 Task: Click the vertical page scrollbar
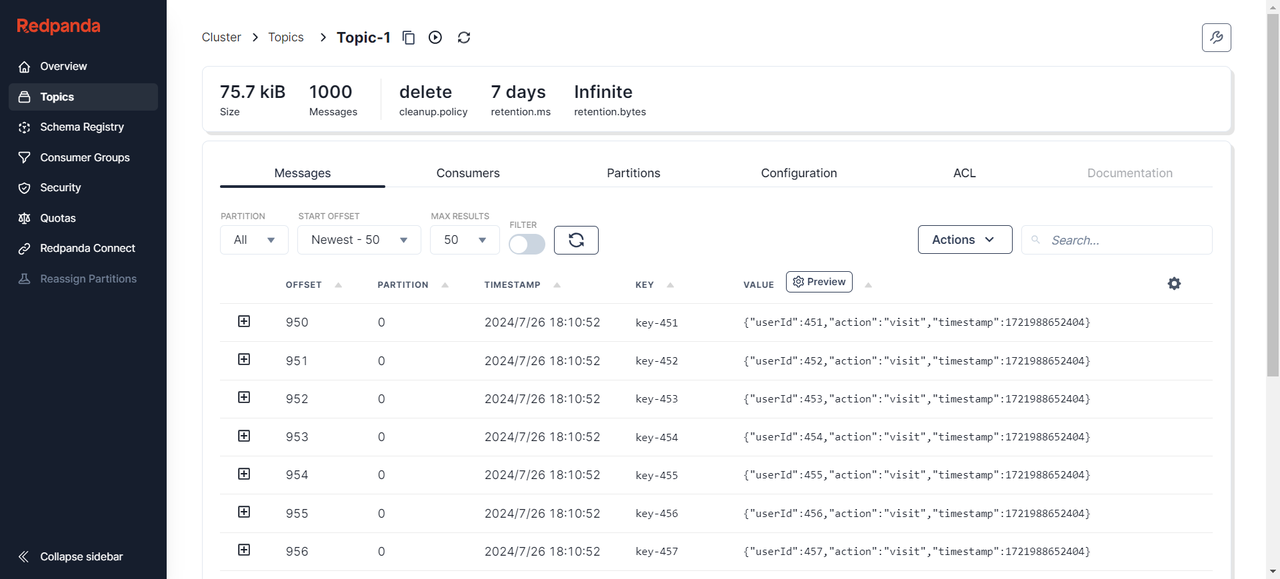coord(1273,190)
